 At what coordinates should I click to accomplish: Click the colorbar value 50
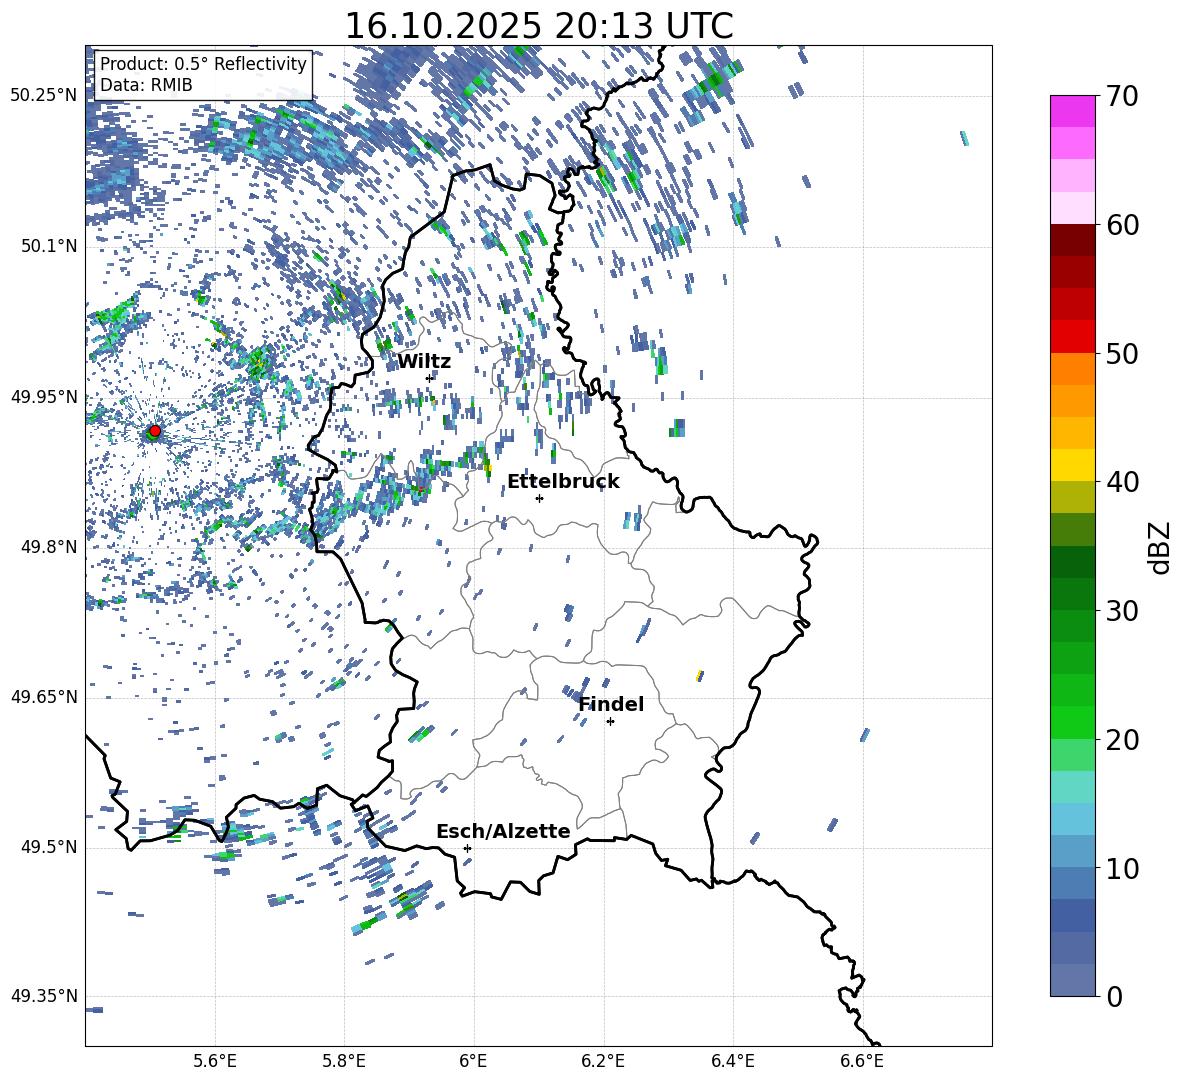point(1122,353)
